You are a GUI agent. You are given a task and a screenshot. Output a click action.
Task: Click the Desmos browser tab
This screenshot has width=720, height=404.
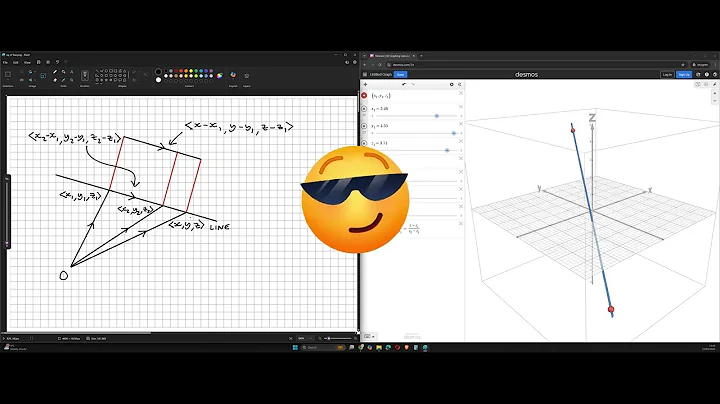click(393, 56)
